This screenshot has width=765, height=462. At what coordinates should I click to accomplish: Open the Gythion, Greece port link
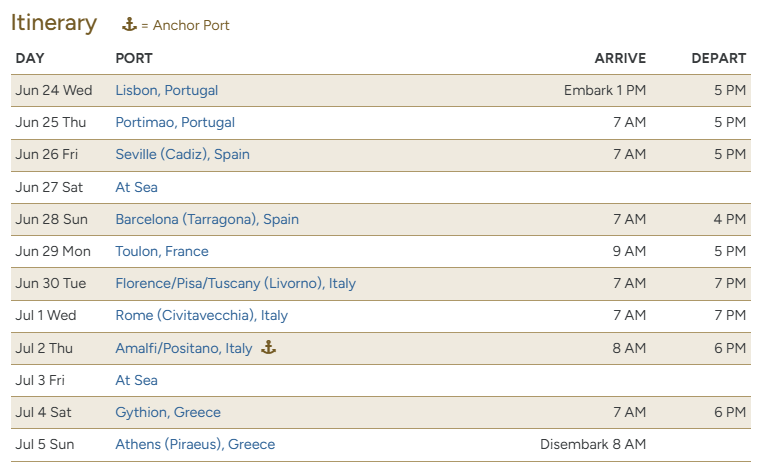[168, 412]
